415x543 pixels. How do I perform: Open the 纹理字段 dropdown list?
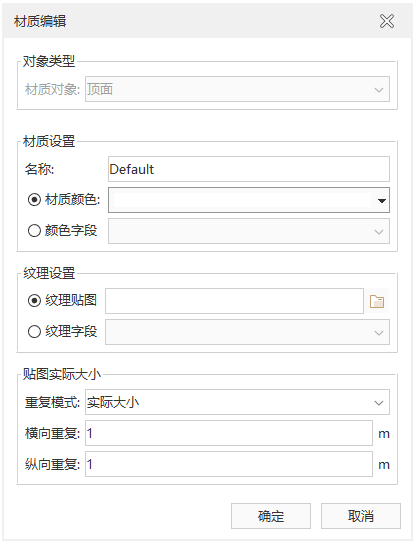click(x=247, y=332)
